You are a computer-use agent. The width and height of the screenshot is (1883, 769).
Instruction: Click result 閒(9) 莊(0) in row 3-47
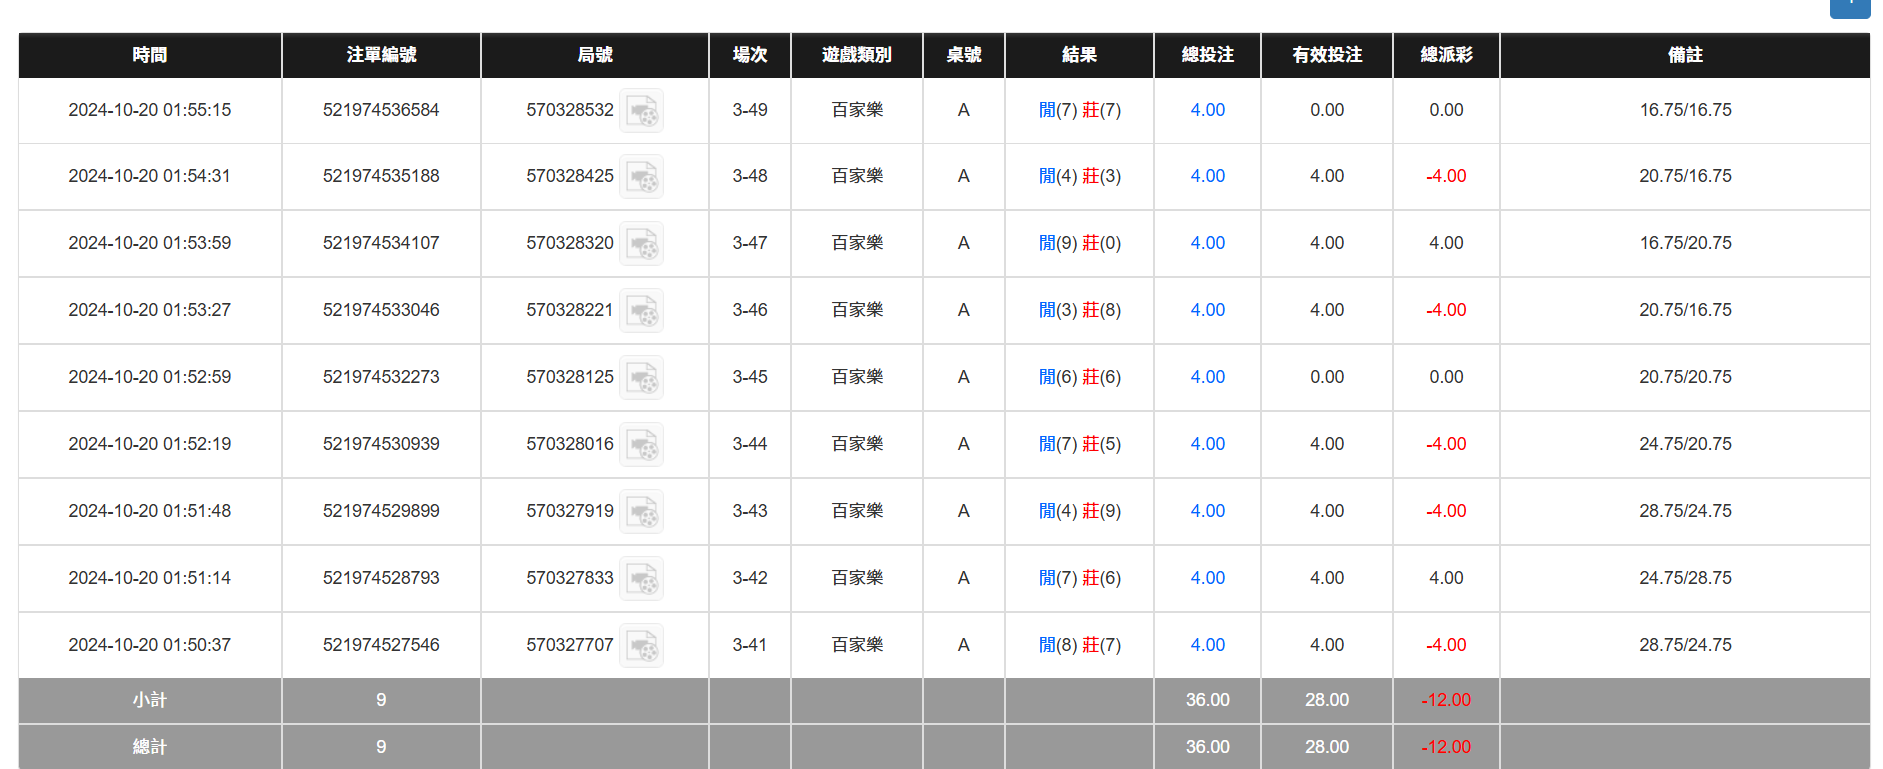1079,243
